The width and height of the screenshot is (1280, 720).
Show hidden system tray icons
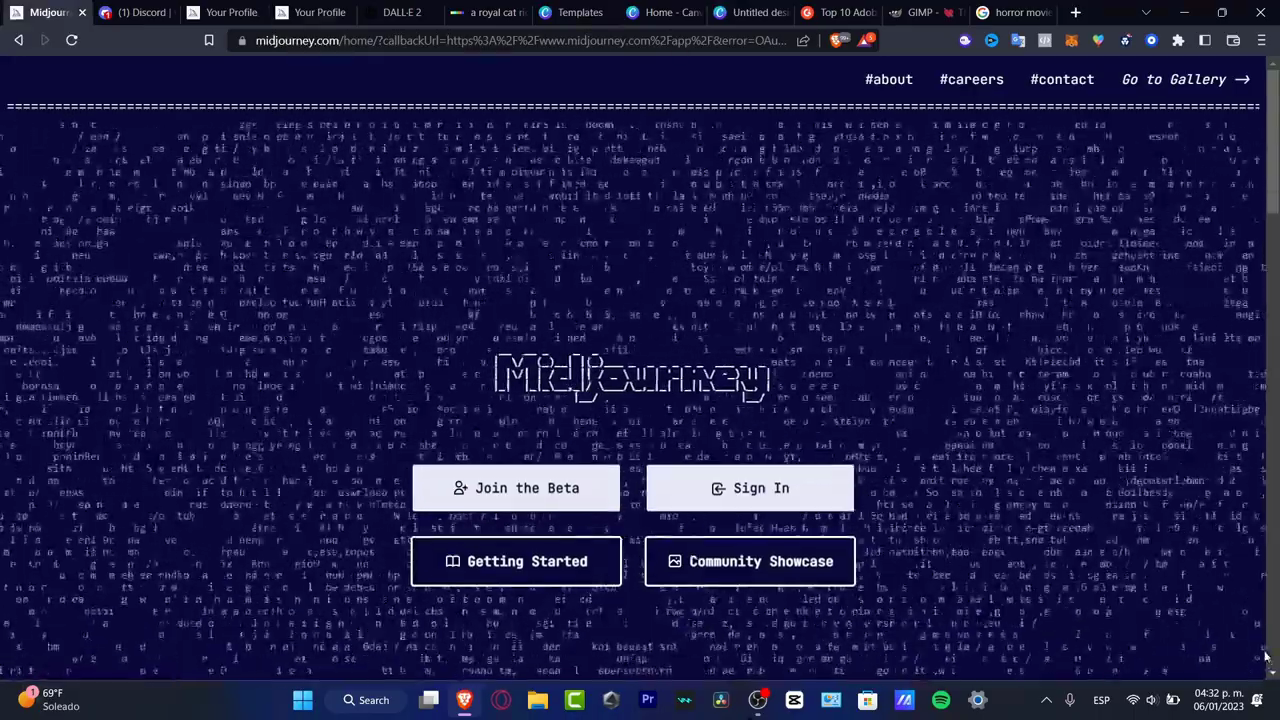pyautogui.click(x=1046, y=700)
